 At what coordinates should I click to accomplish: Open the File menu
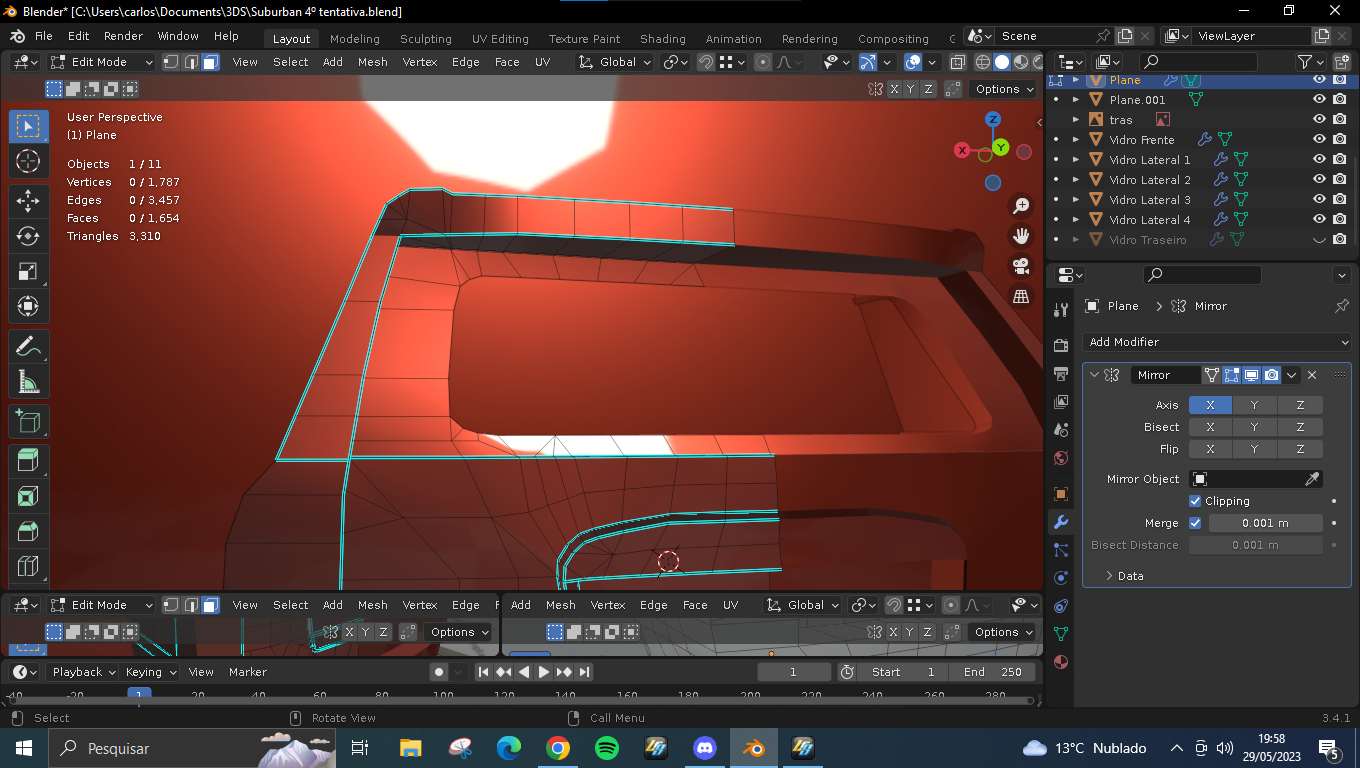pyautogui.click(x=44, y=36)
